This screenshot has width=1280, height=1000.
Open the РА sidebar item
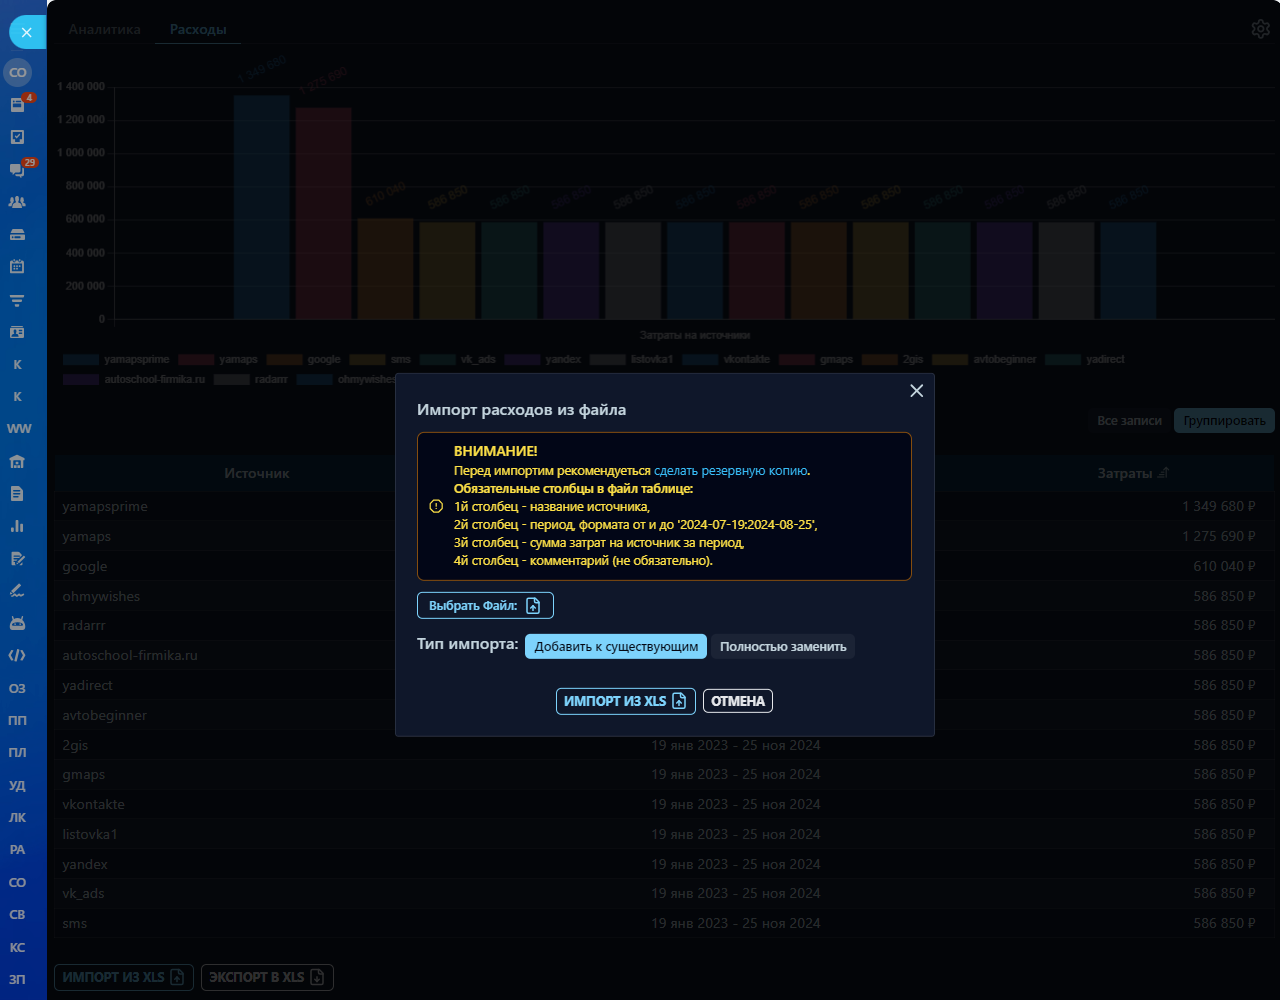point(17,849)
